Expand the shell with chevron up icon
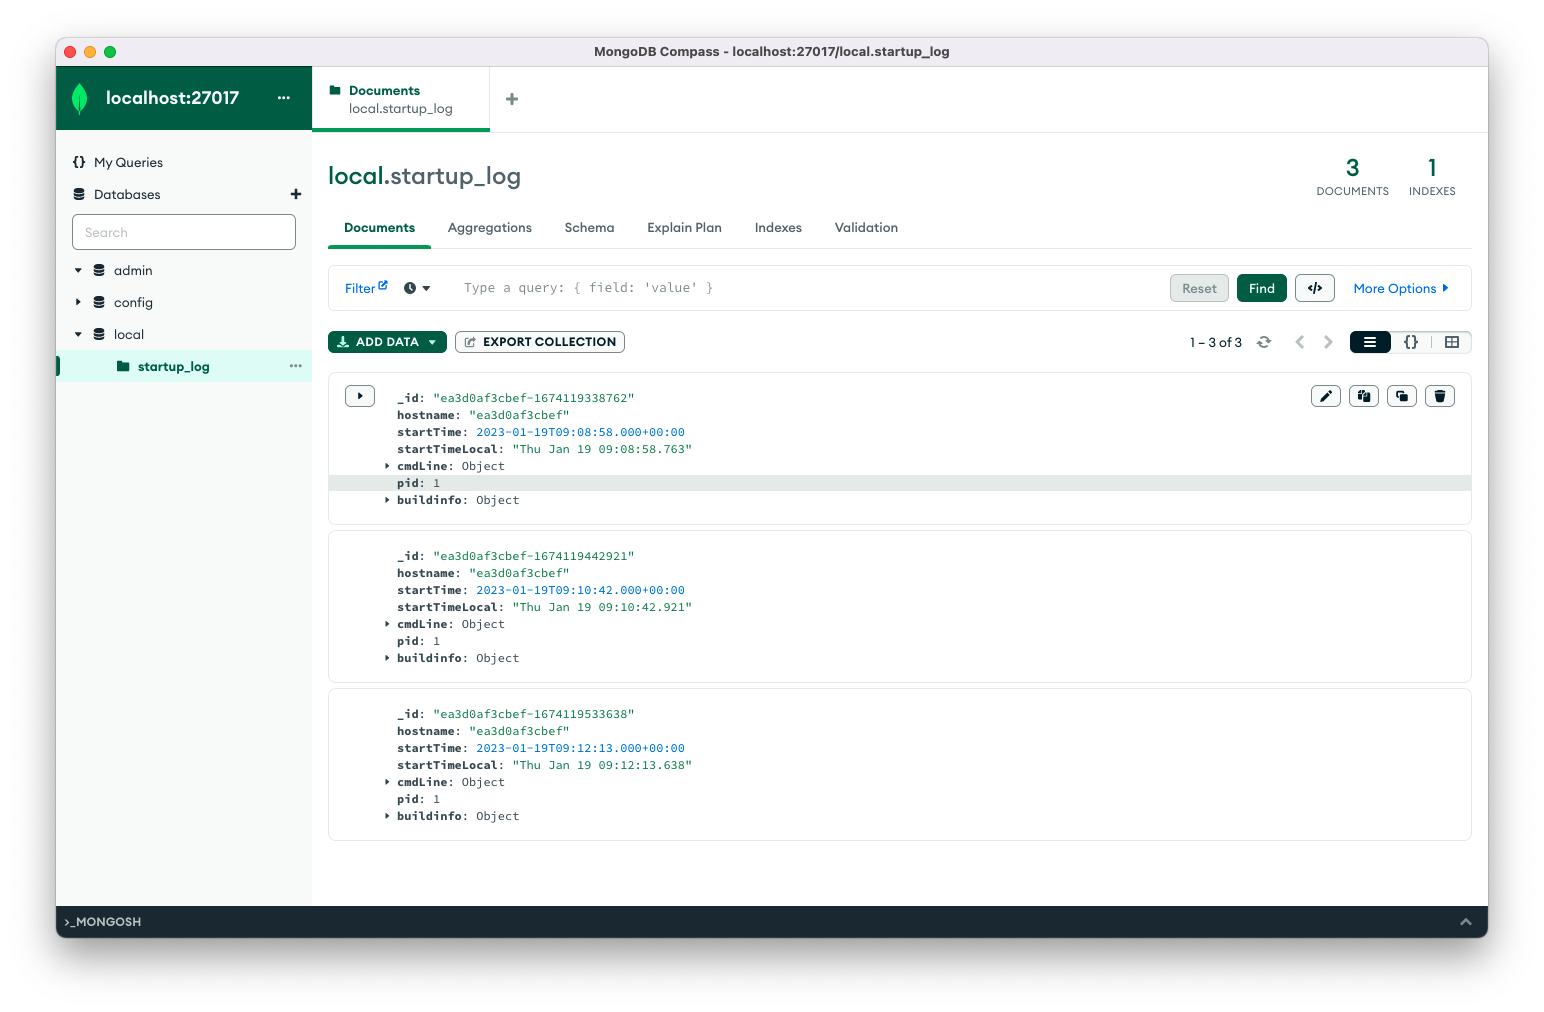The width and height of the screenshot is (1544, 1012). 1466,922
